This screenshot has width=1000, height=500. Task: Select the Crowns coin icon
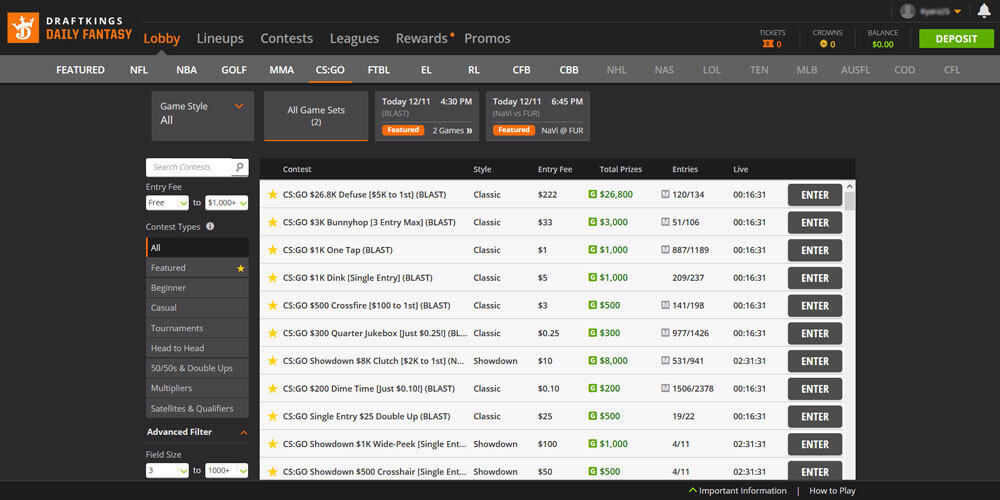coord(823,44)
